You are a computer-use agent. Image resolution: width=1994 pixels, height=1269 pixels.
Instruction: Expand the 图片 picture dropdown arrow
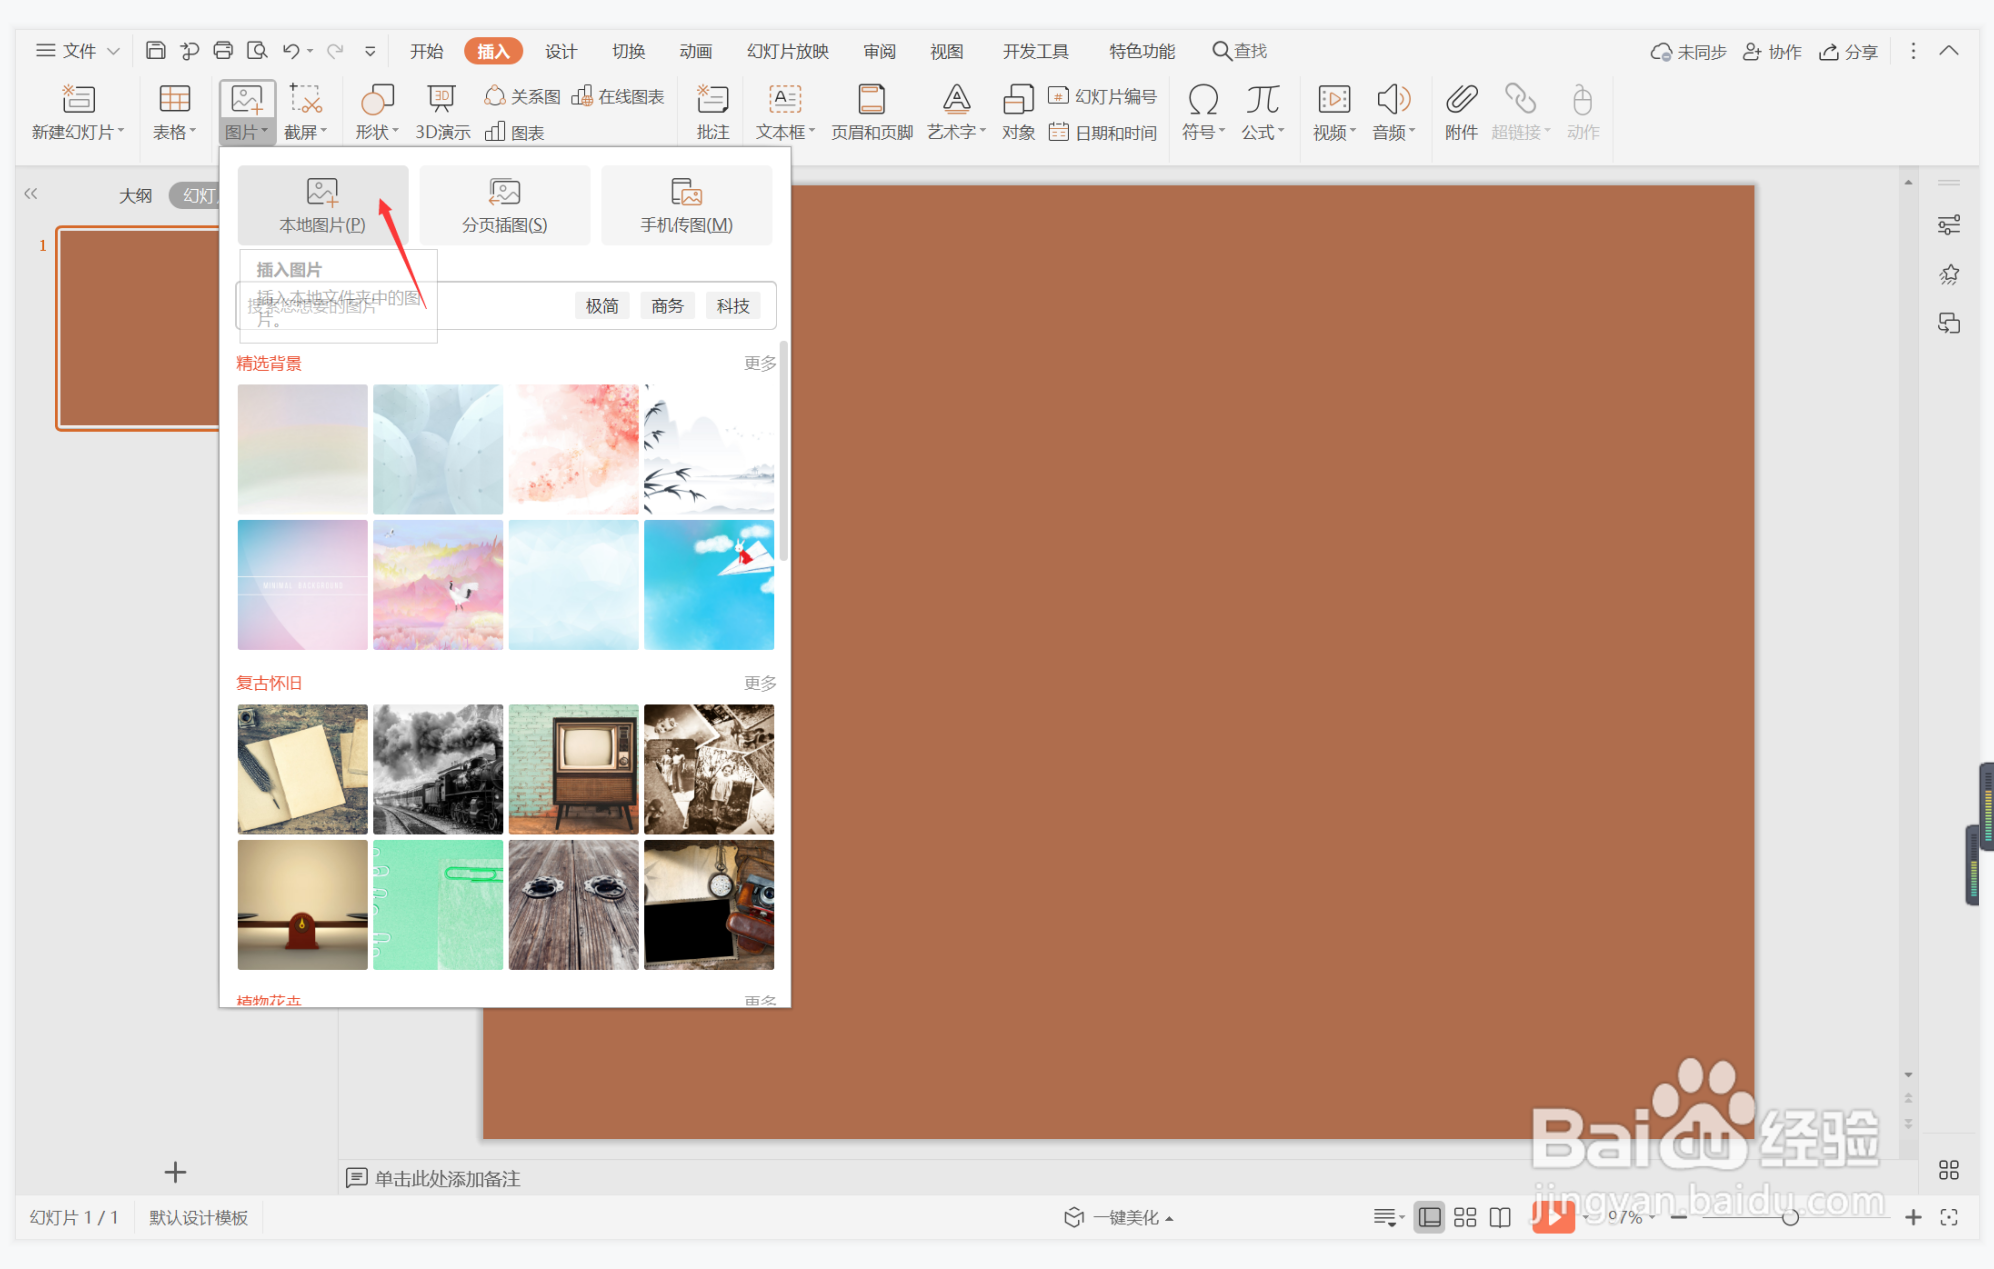pyautogui.click(x=264, y=132)
